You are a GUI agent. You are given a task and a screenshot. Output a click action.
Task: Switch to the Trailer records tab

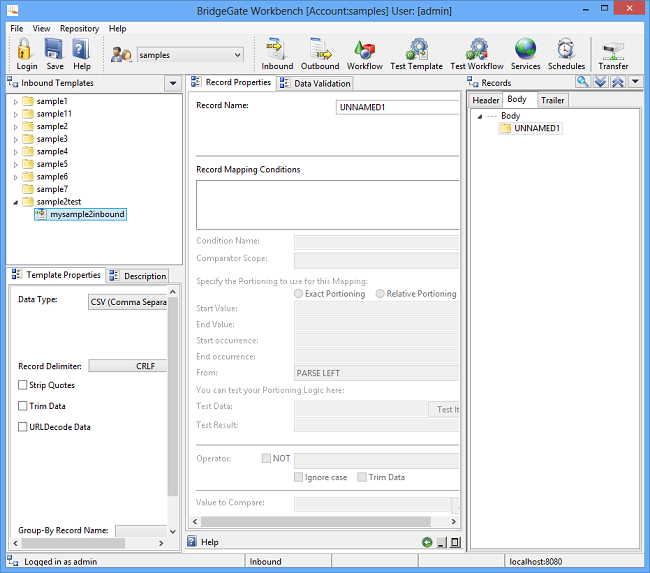552,100
